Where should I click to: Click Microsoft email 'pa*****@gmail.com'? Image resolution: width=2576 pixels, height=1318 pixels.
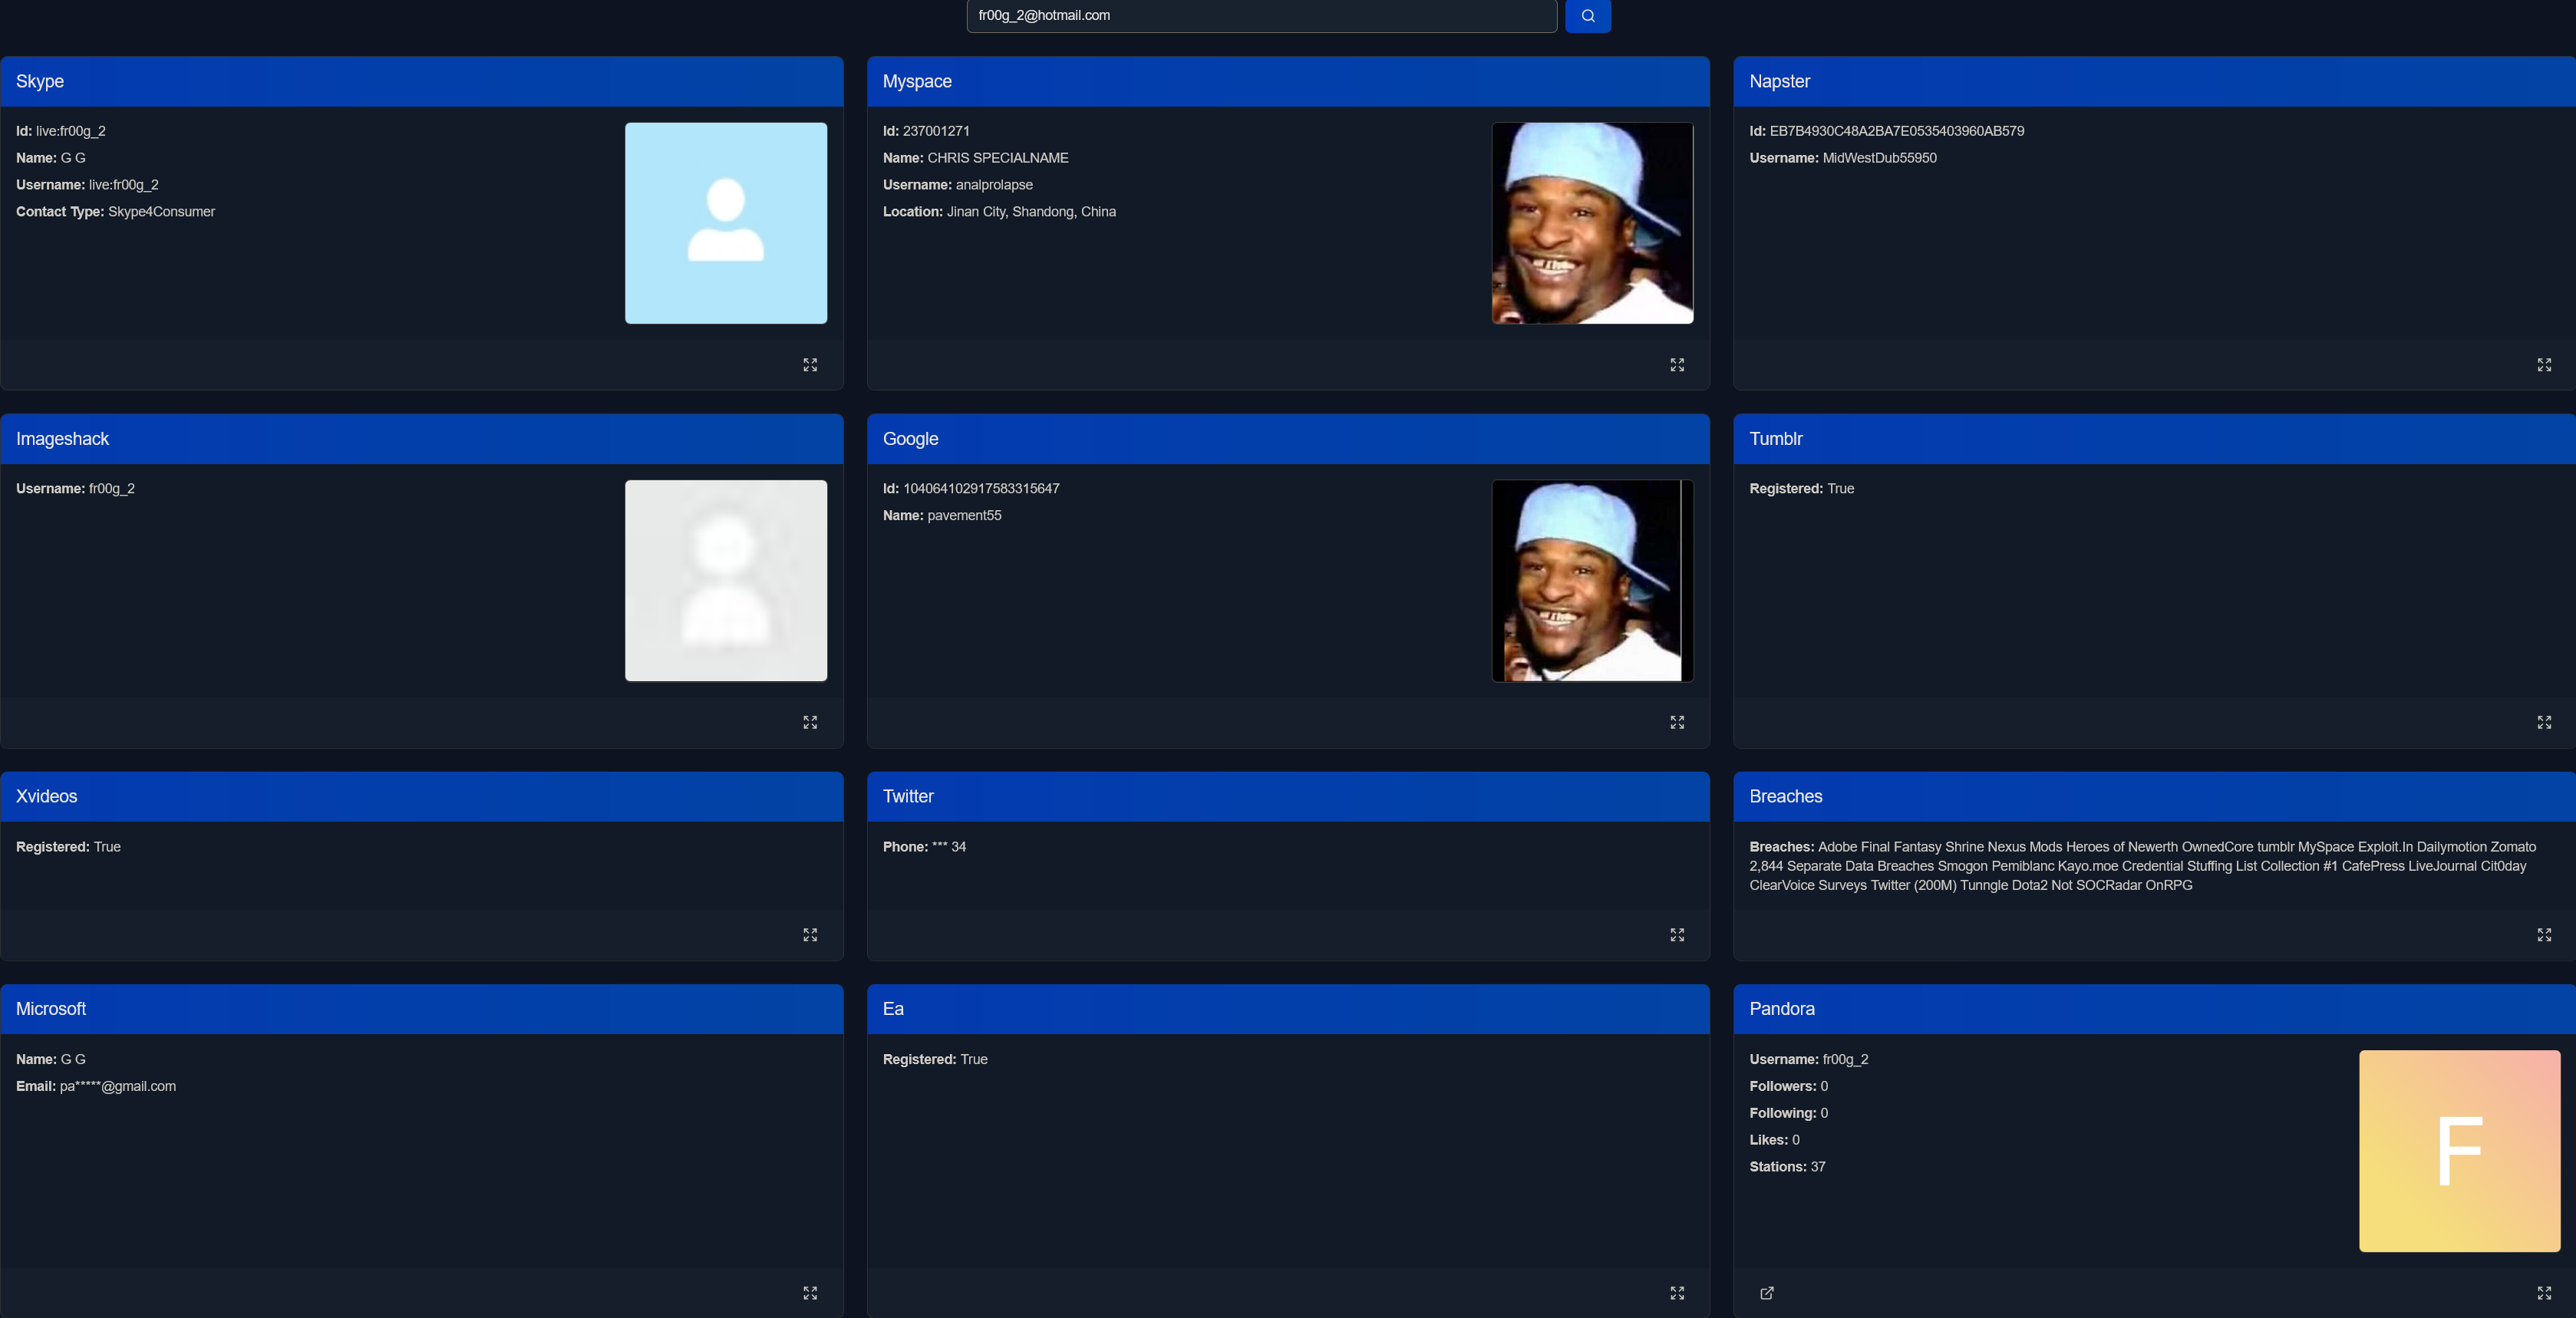tap(117, 1086)
